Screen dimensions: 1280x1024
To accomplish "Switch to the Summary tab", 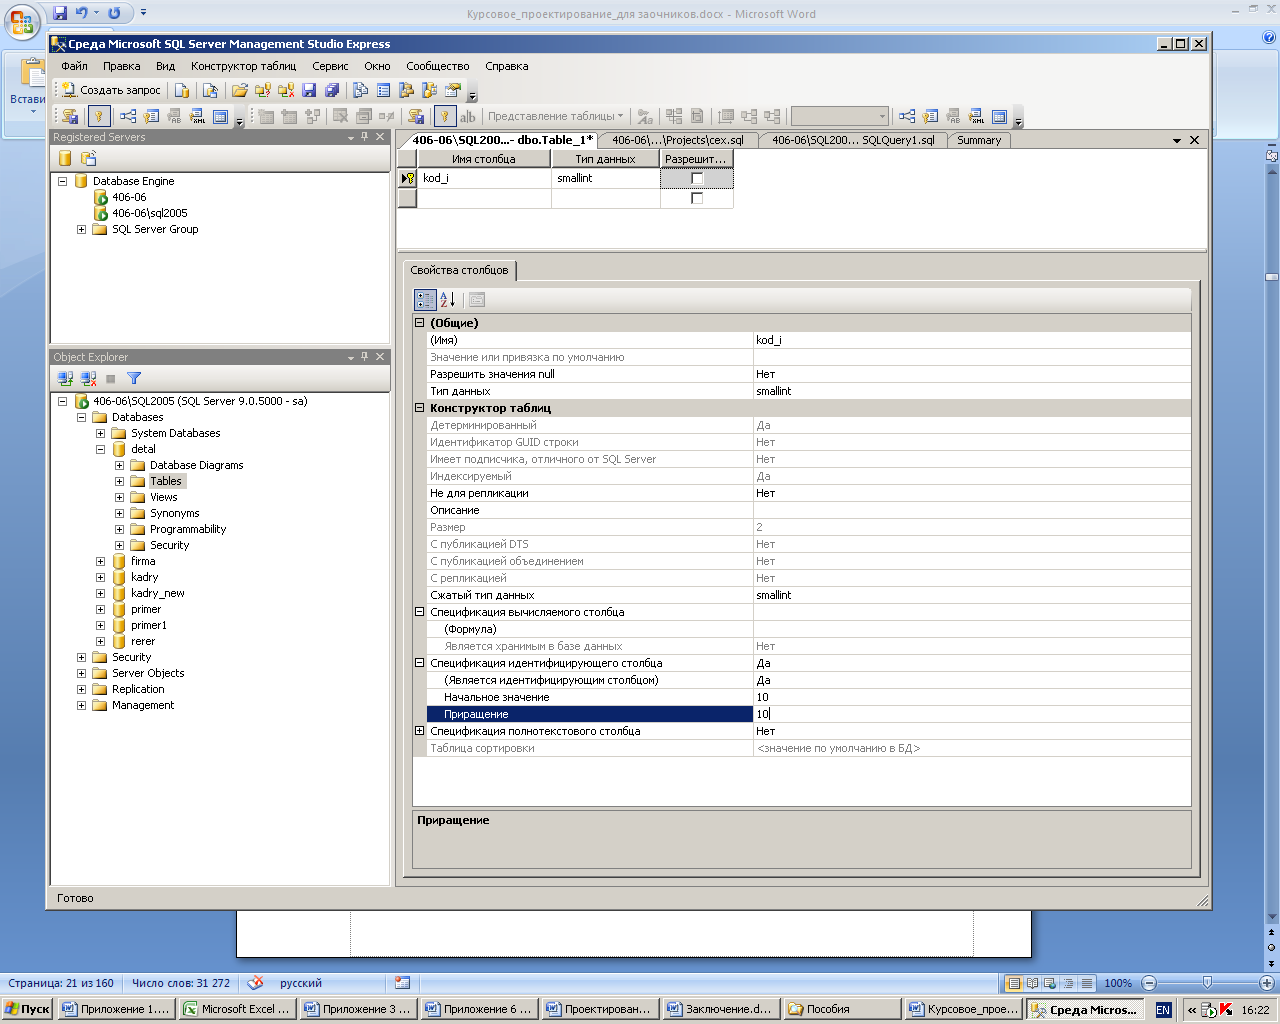I will pos(979,140).
